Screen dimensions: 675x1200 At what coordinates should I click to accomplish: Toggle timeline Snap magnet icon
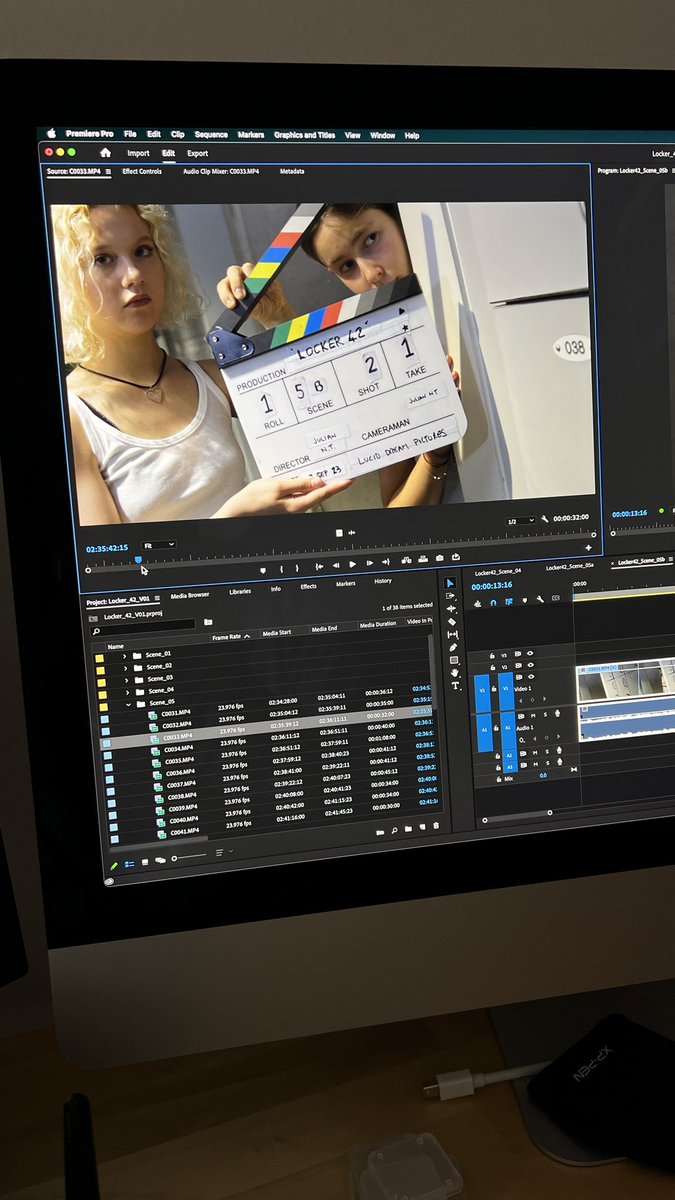(493, 603)
